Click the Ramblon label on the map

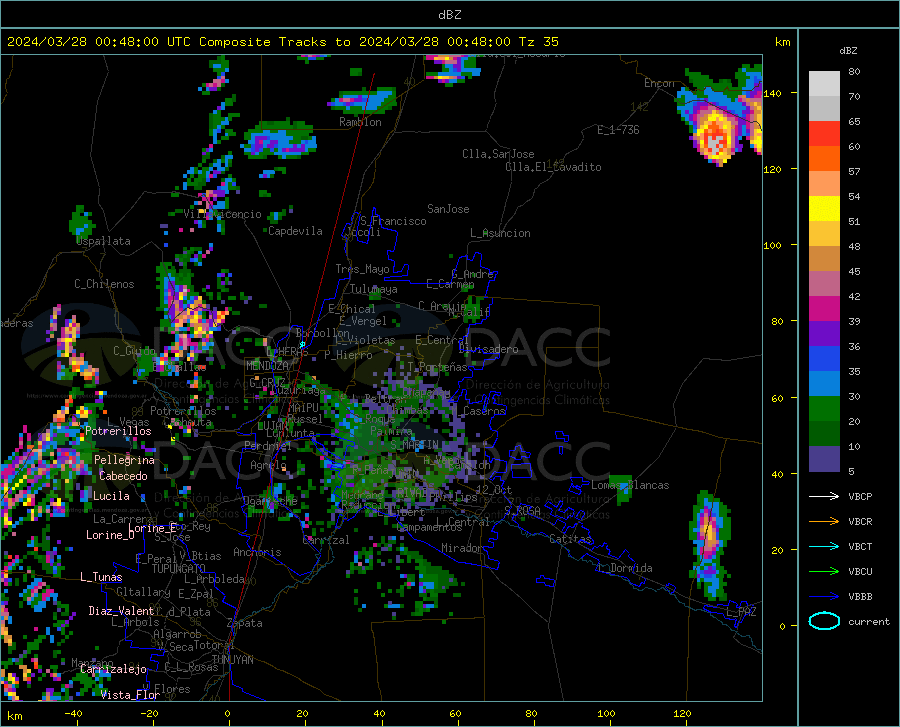click(x=360, y=122)
